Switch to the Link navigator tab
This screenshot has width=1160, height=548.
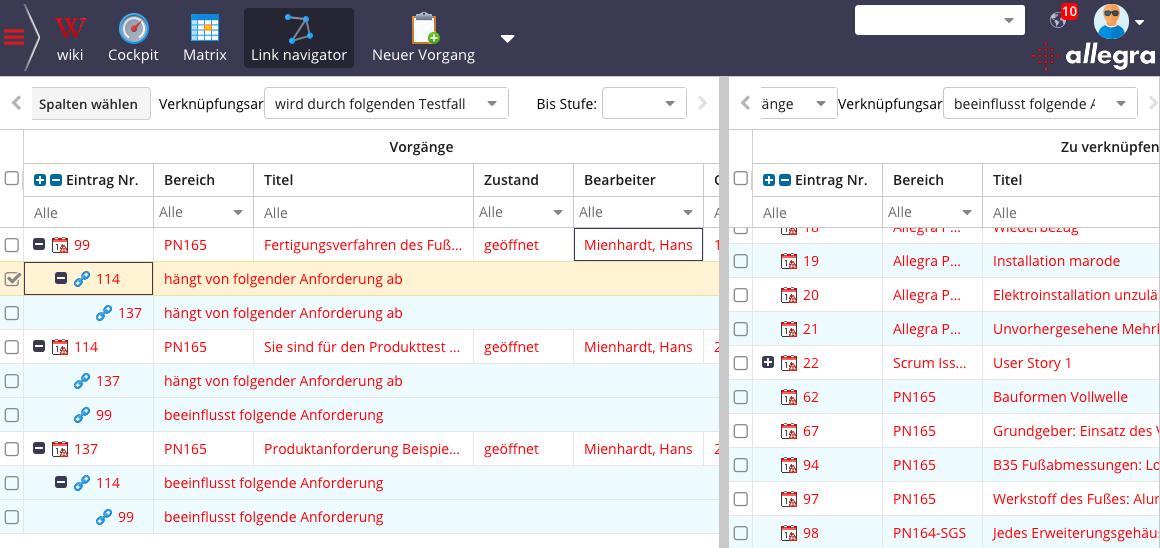tap(298, 38)
